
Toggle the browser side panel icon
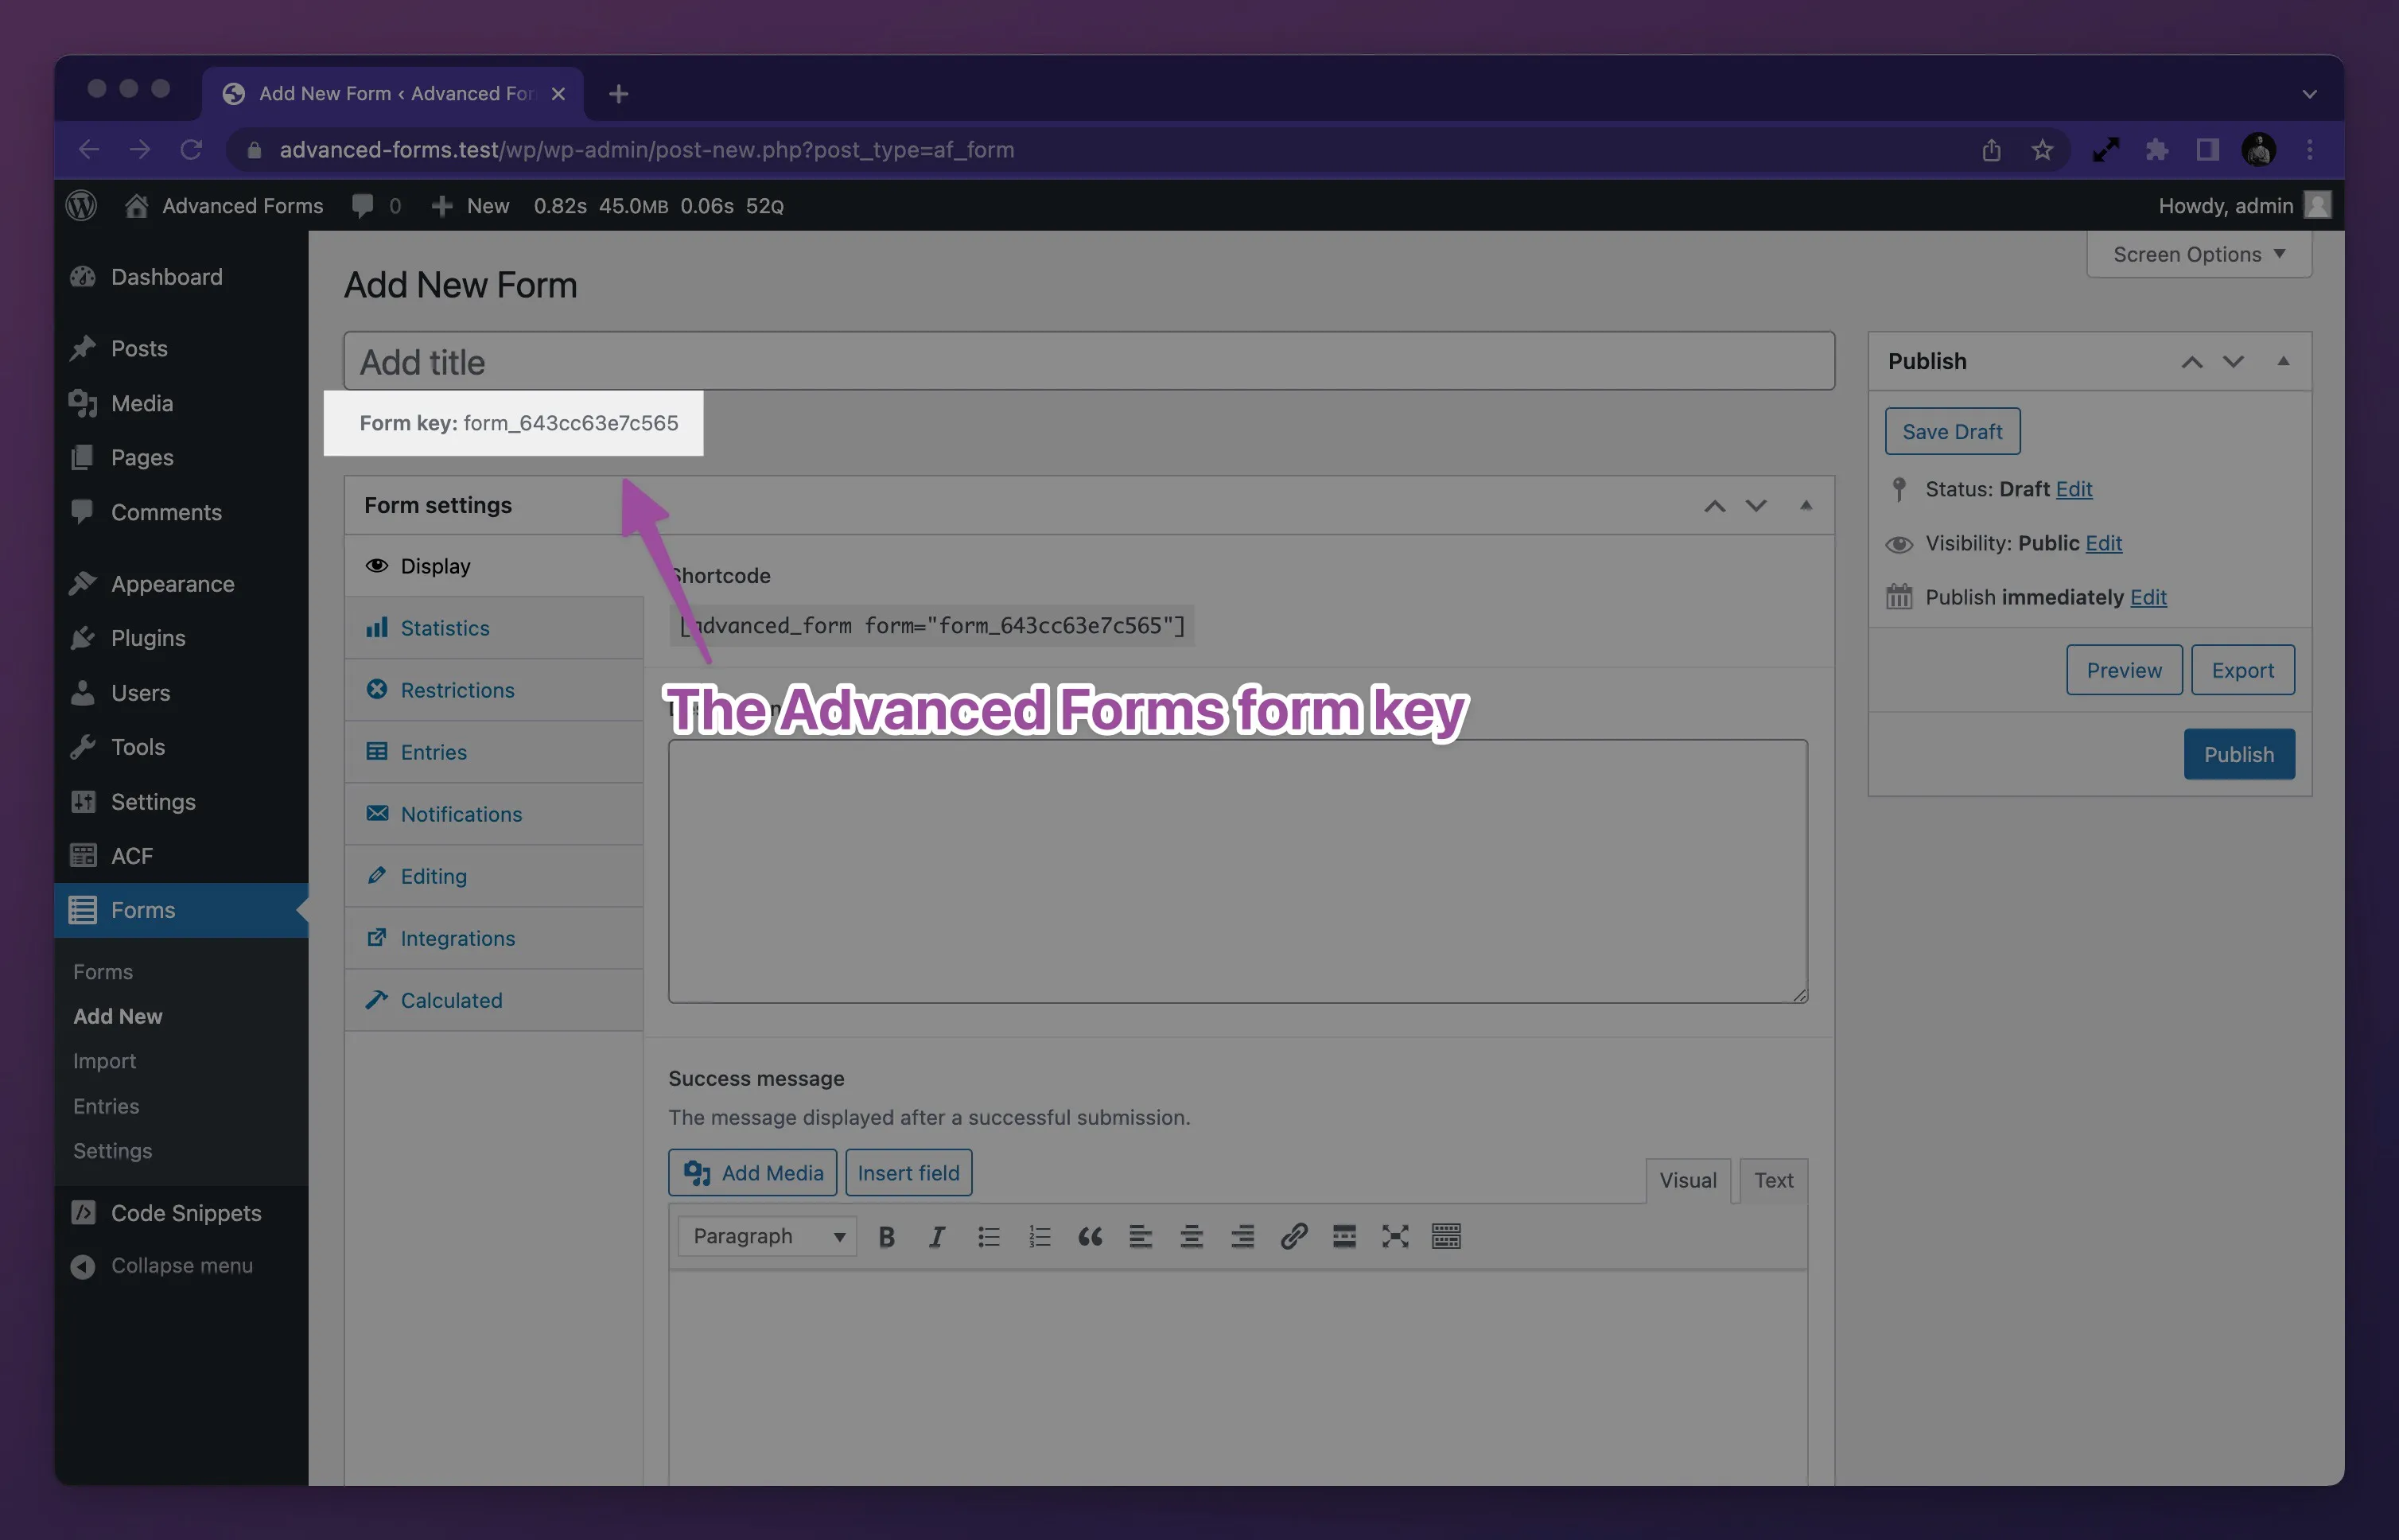point(2207,150)
